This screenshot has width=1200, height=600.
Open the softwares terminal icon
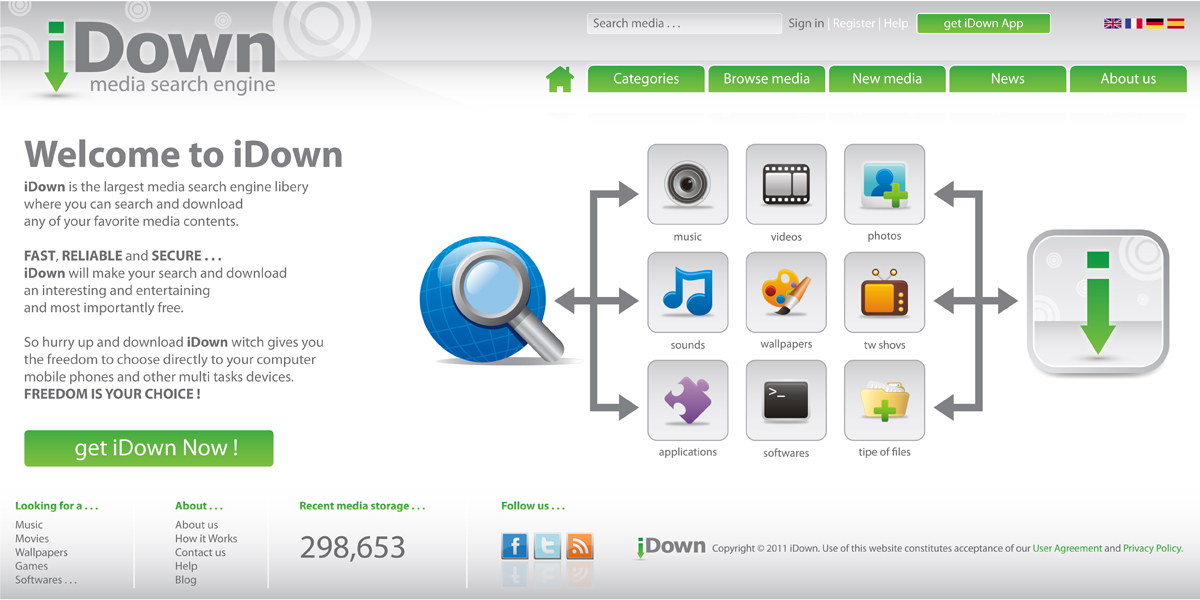pos(786,400)
